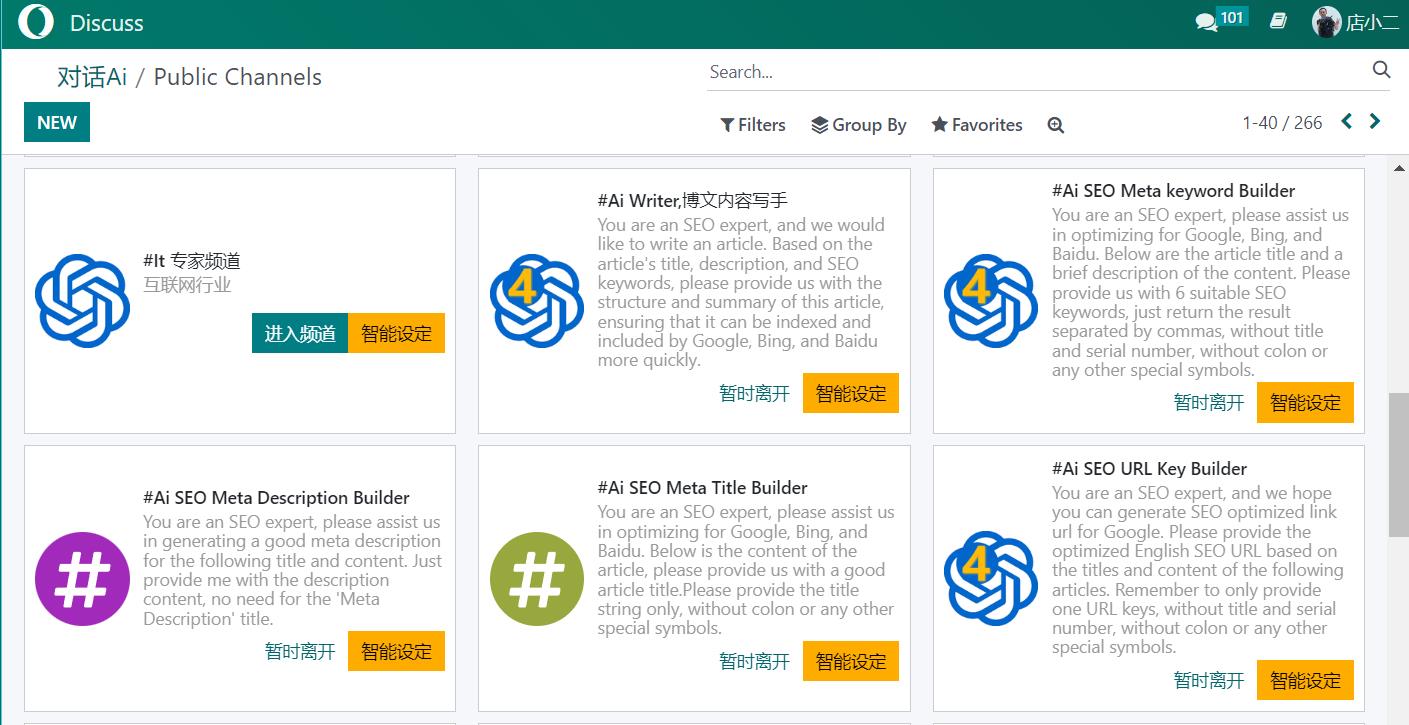Click 暂时离开 on Ai Writer card
This screenshot has width=1409, height=725.
click(x=754, y=393)
